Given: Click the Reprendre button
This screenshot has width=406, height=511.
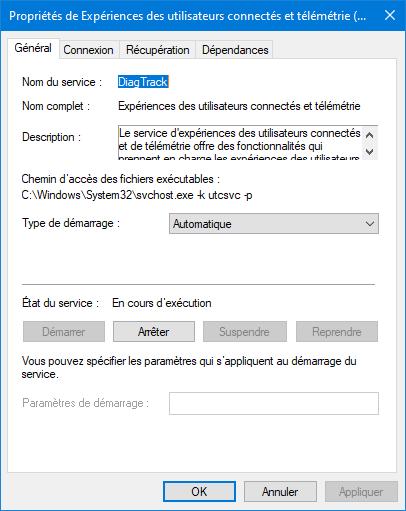Looking at the screenshot, I should click(337, 332).
